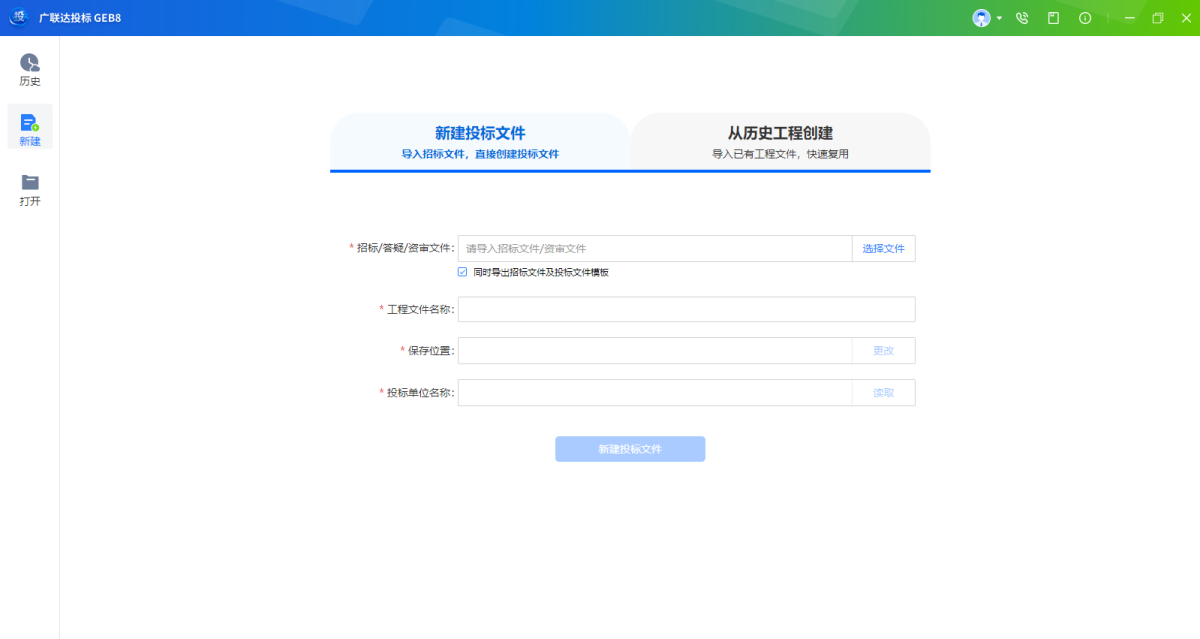Click the phone support icon

pyautogui.click(x=1022, y=18)
